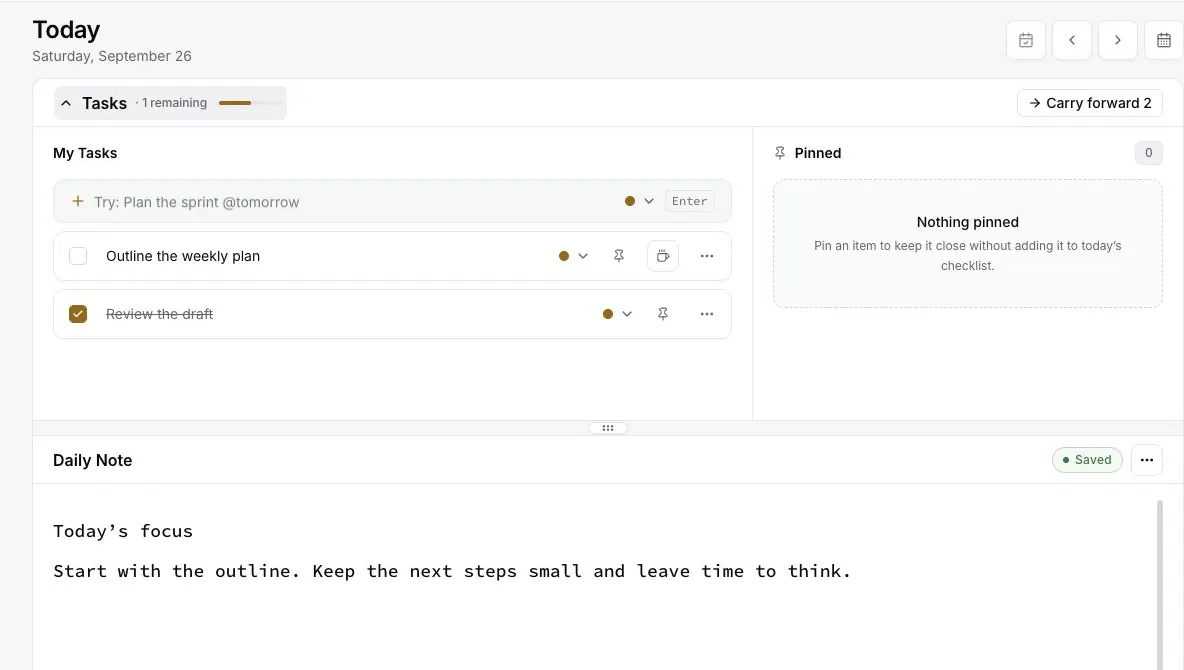
Task: Go to the previous day arrow
Action: pyautogui.click(x=1071, y=40)
